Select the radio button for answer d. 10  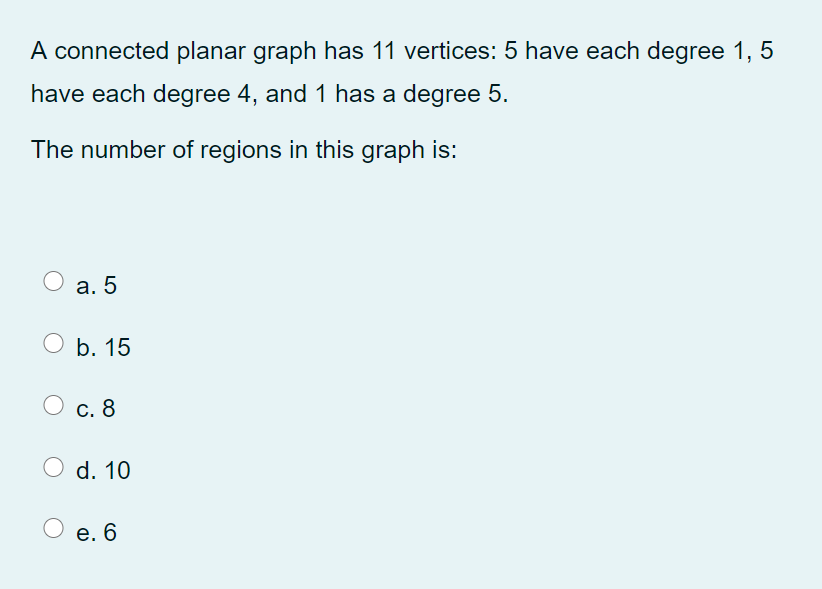click(52, 465)
